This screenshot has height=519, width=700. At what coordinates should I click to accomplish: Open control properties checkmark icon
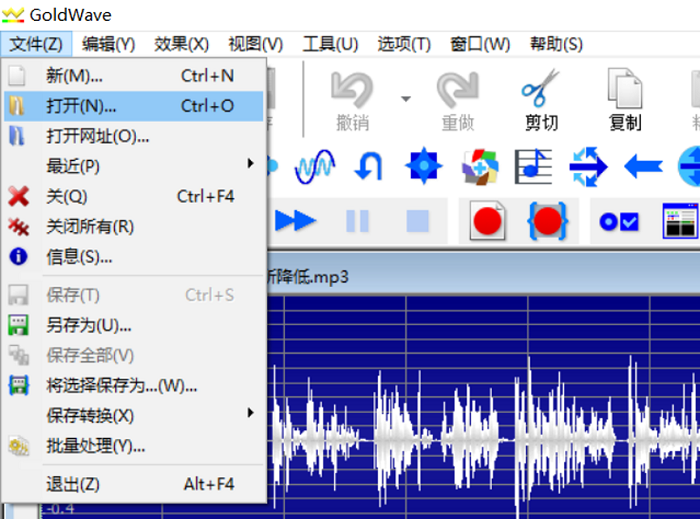pyautogui.click(x=619, y=221)
